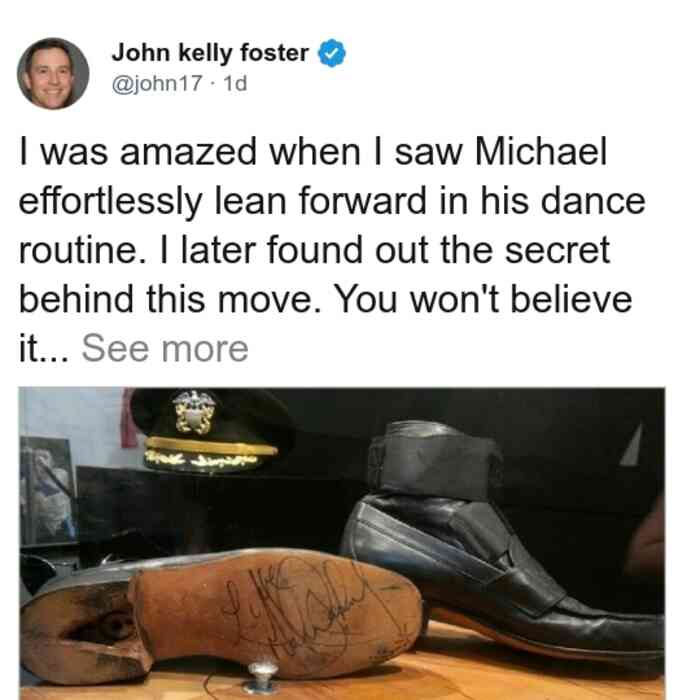Viewport: 700px width, 700px height.
Task: Click the black ankle strap on the shoe
Action: click(x=435, y=462)
